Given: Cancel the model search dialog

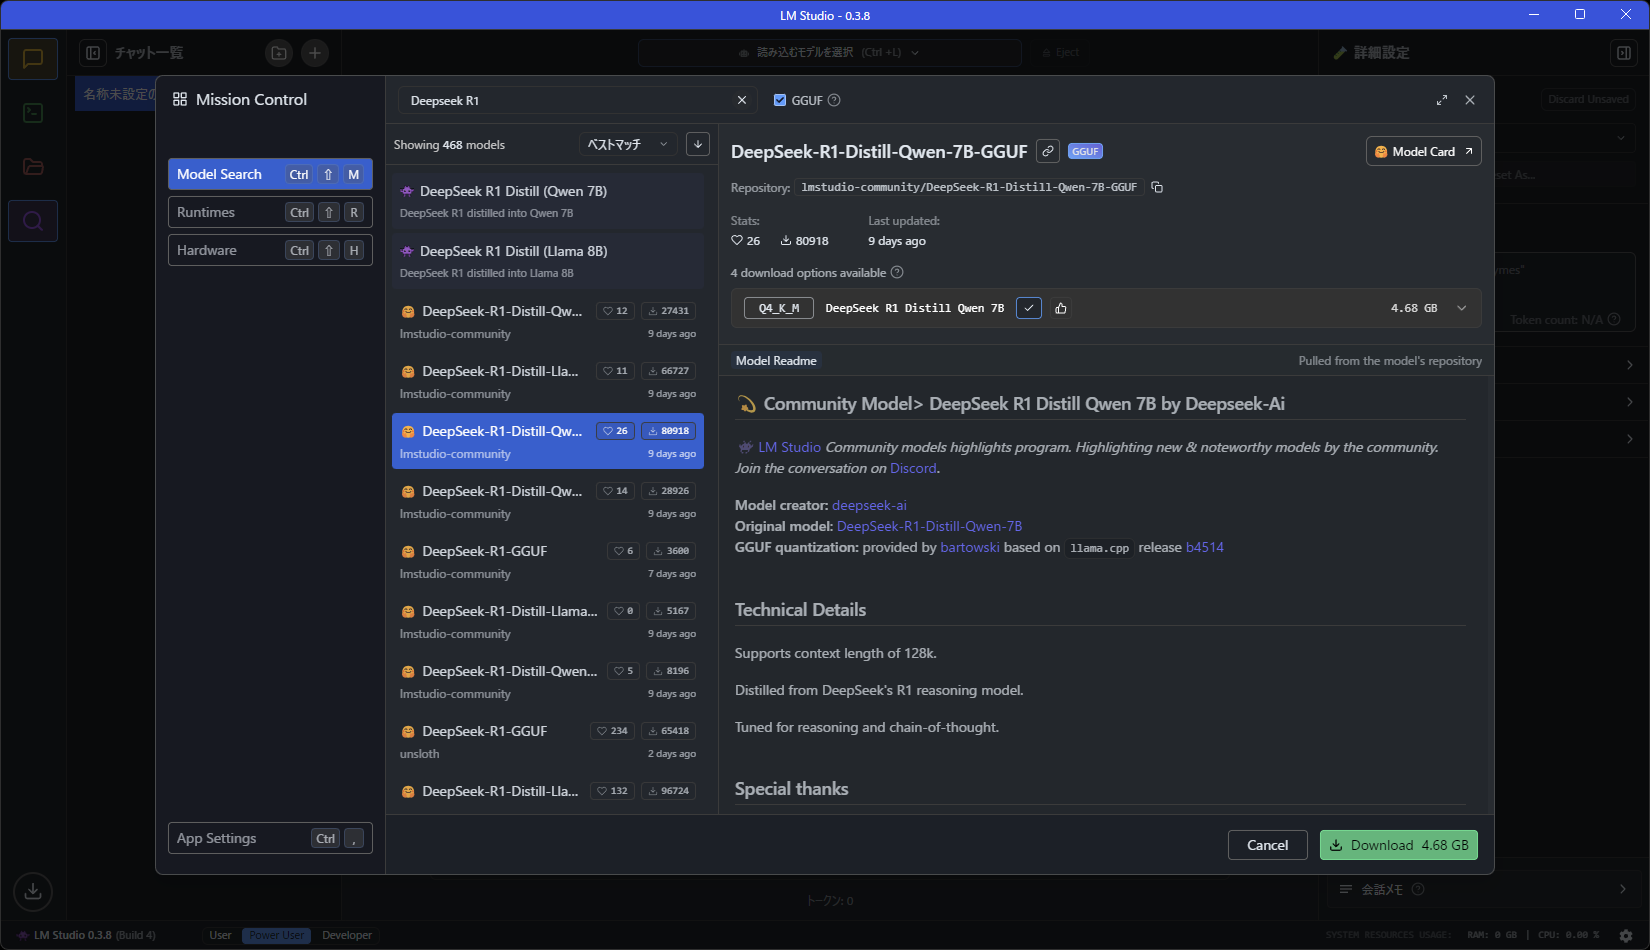Looking at the screenshot, I should [x=1267, y=845].
